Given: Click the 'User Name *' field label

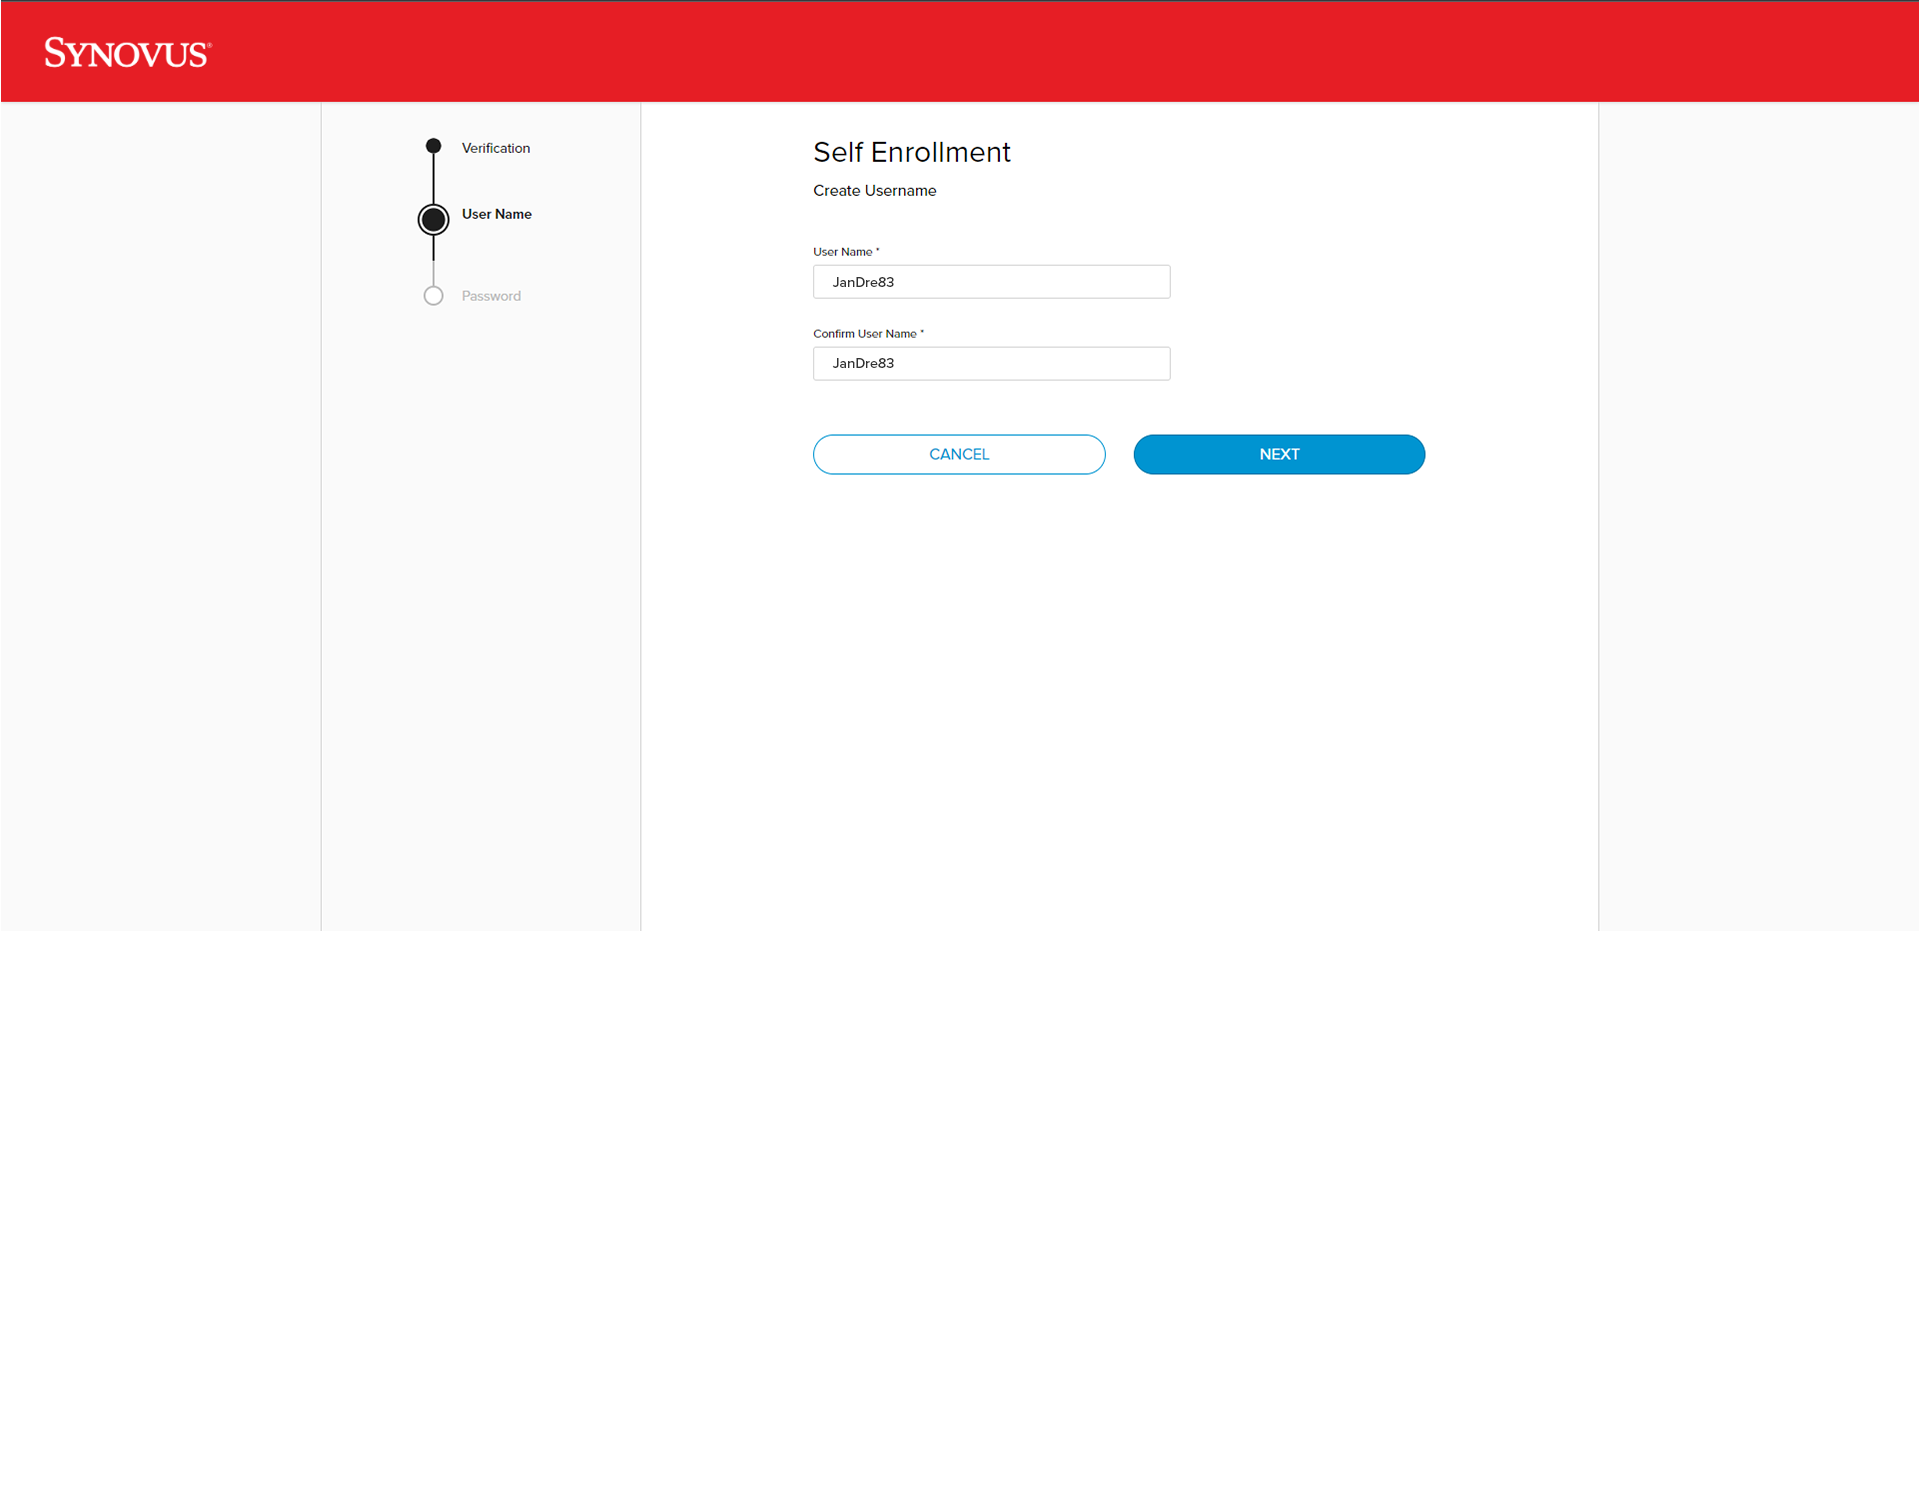Looking at the screenshot, I should (x=842, y=252).
